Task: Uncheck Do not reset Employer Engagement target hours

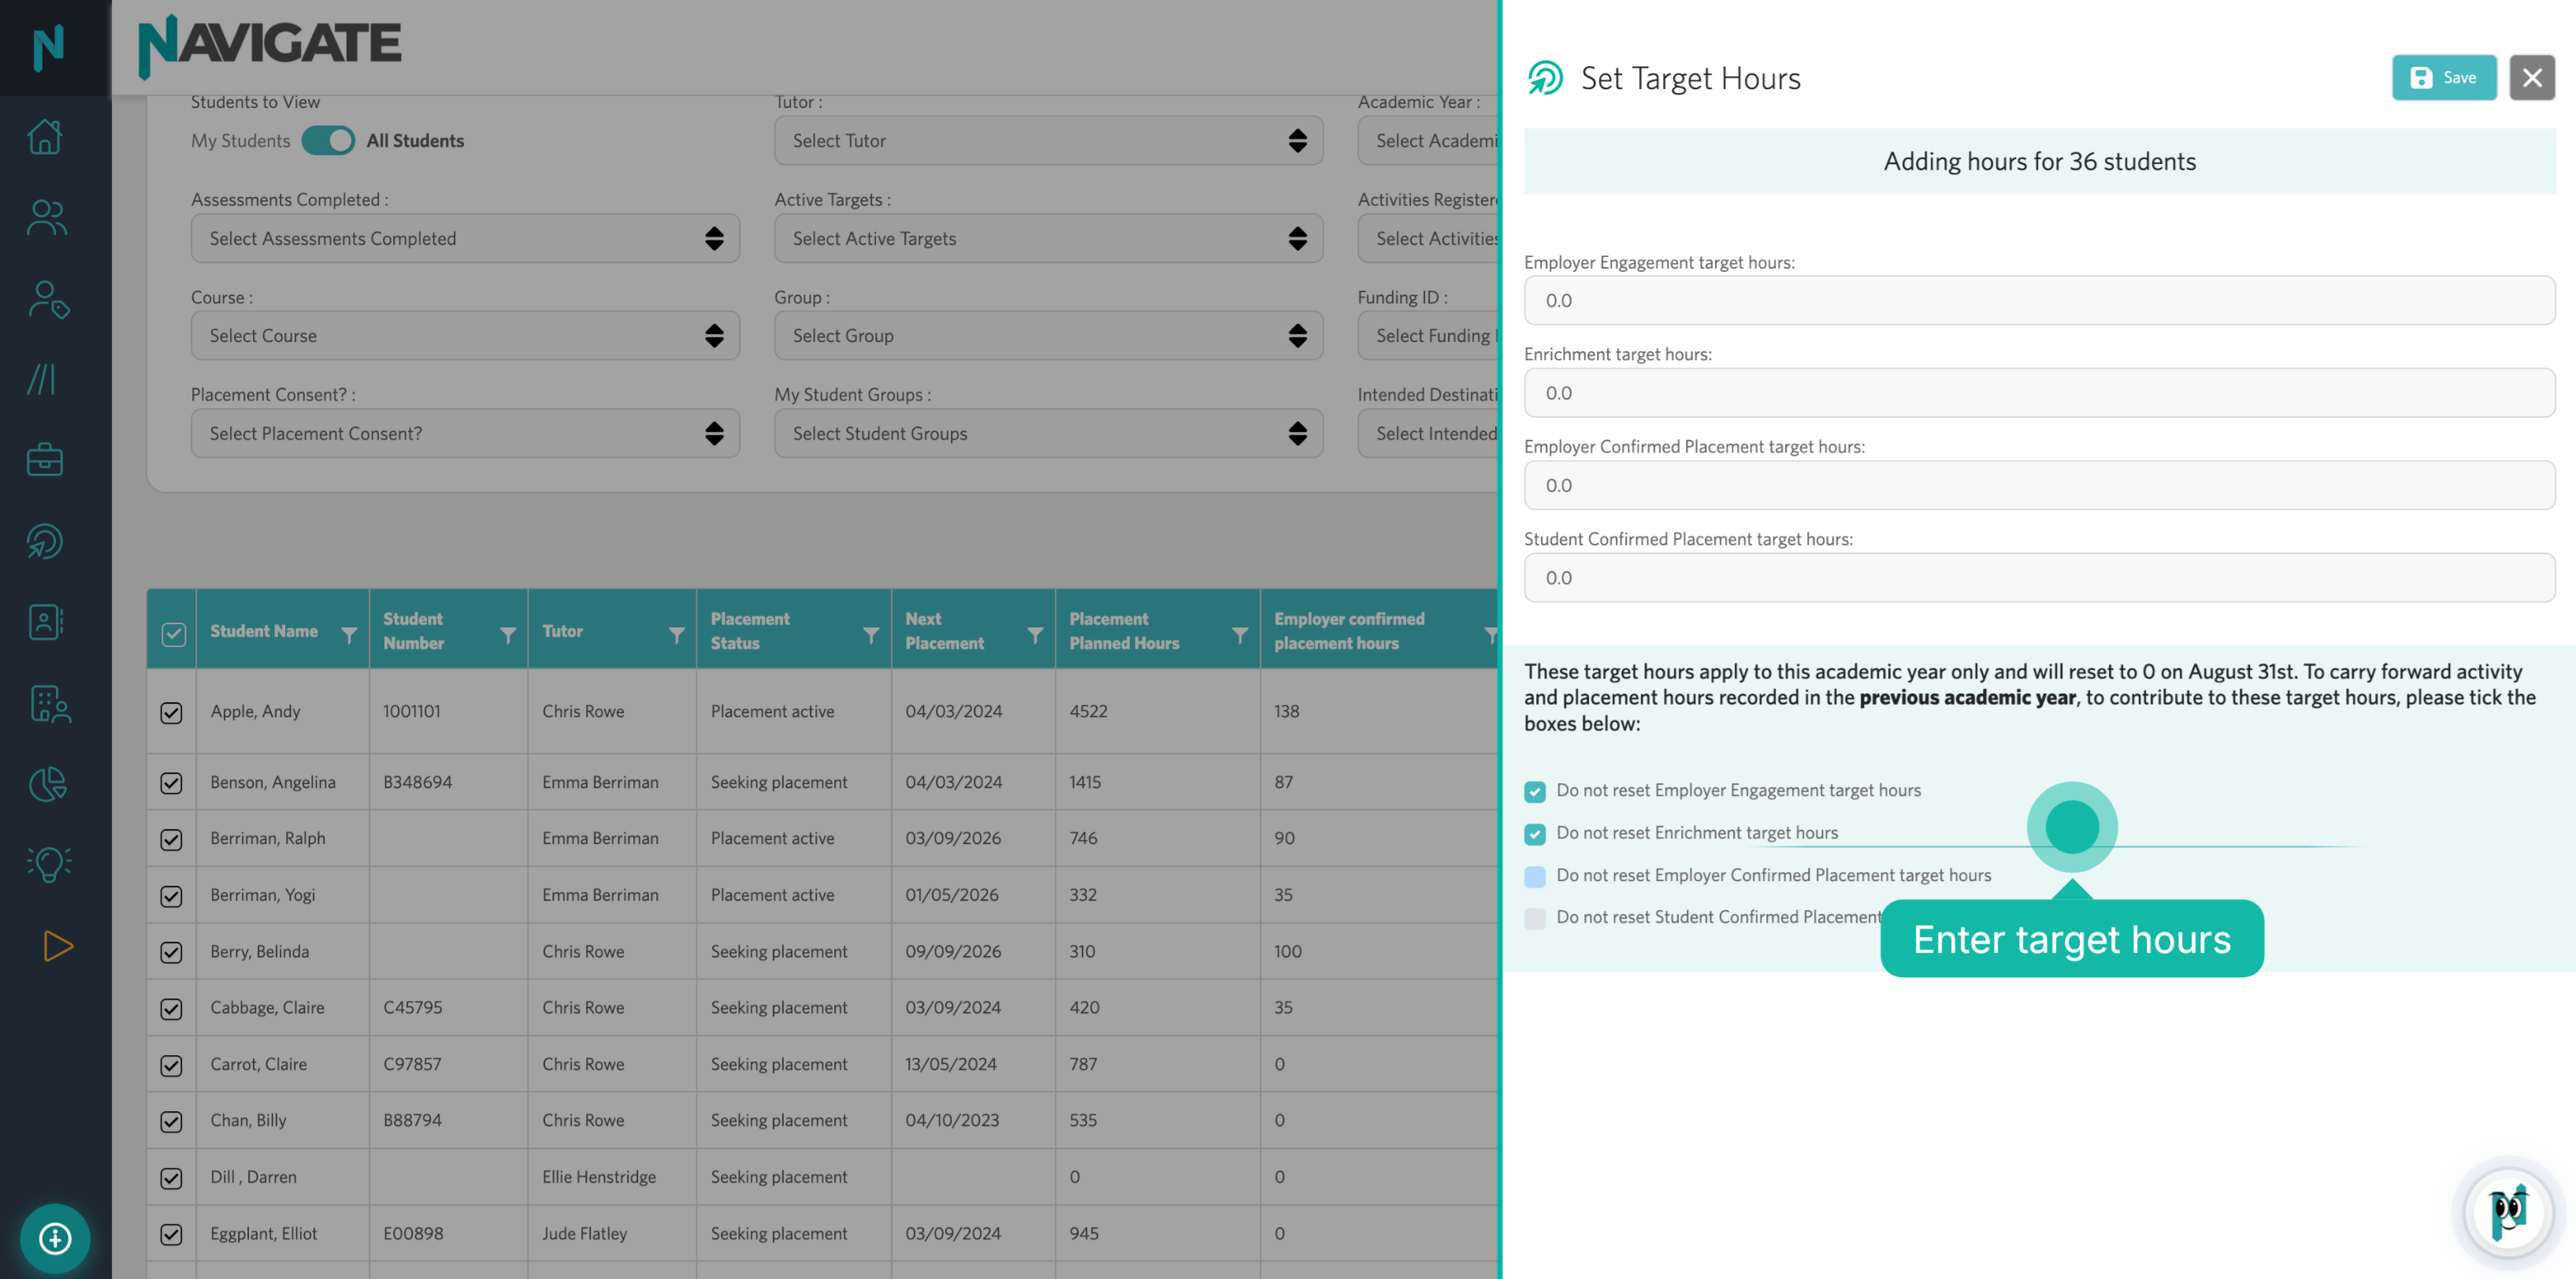Action: tap(1535, 792)
